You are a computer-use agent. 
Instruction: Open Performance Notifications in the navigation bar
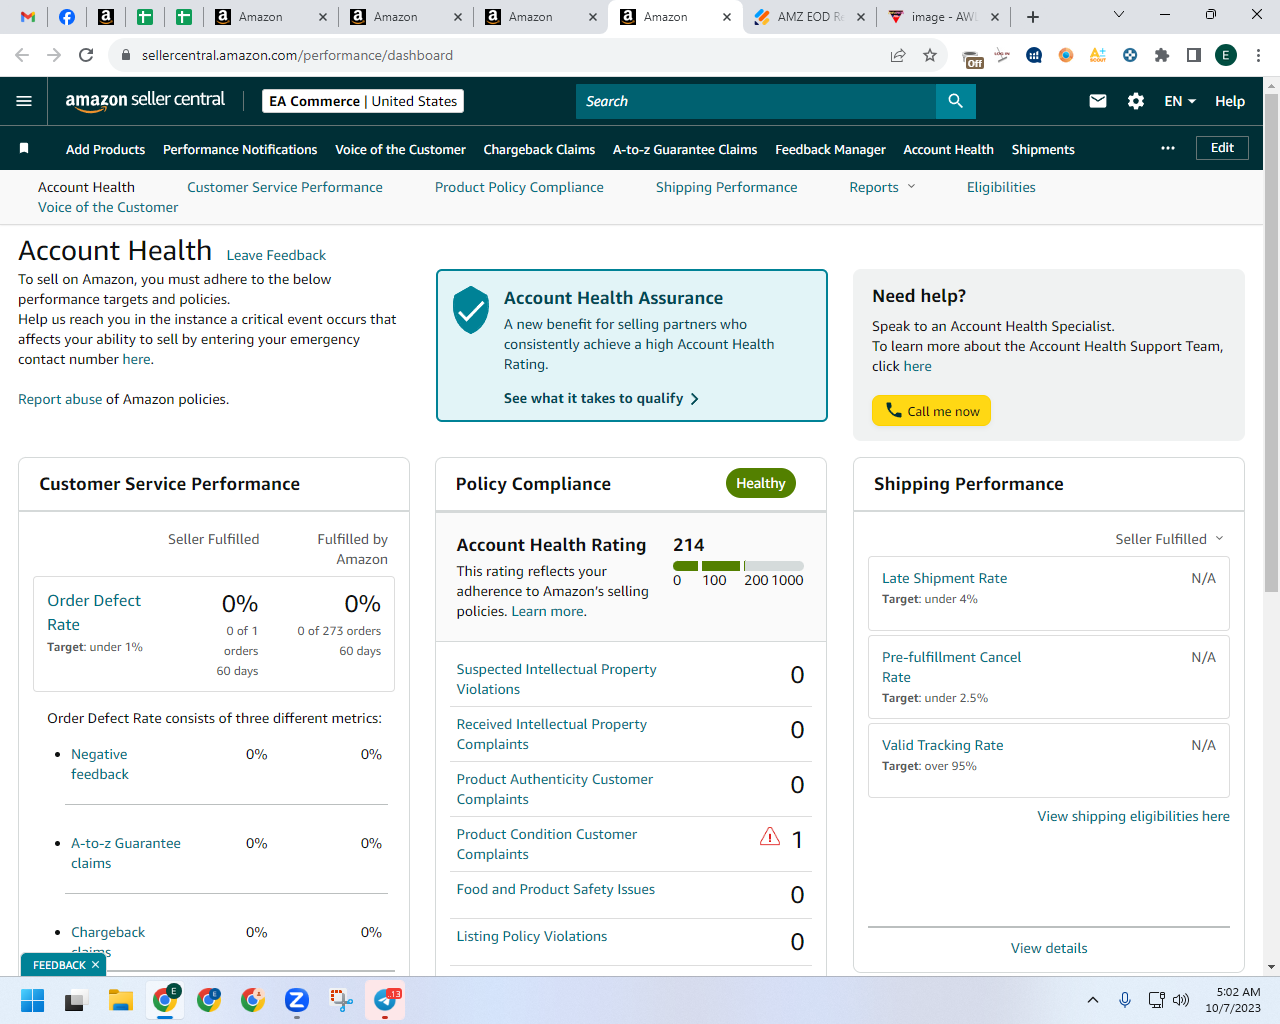[x=240, y=149]
